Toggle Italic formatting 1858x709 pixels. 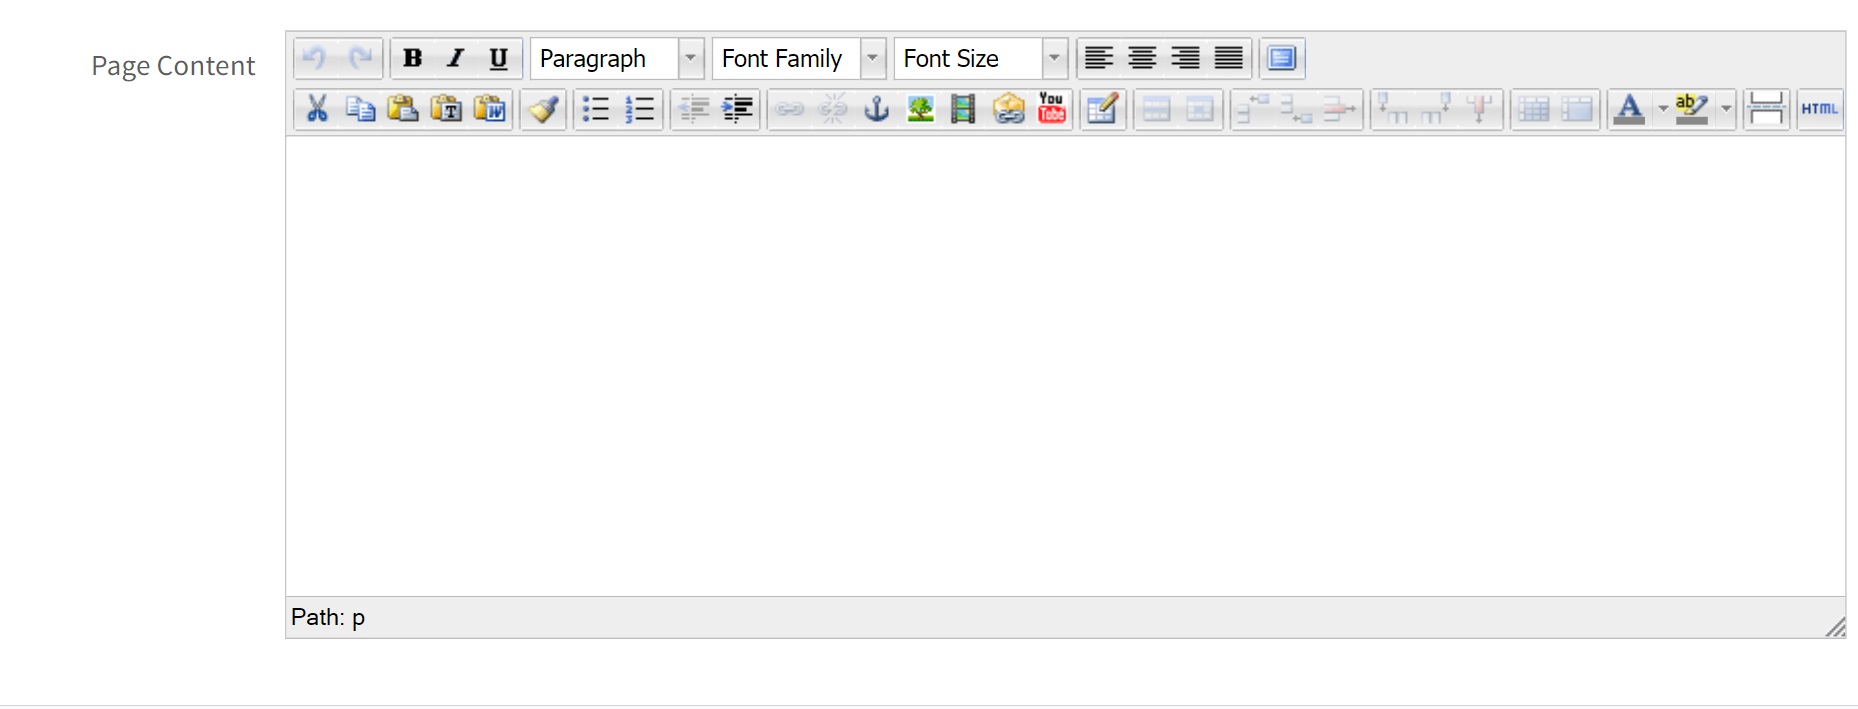tap(456, 59)
